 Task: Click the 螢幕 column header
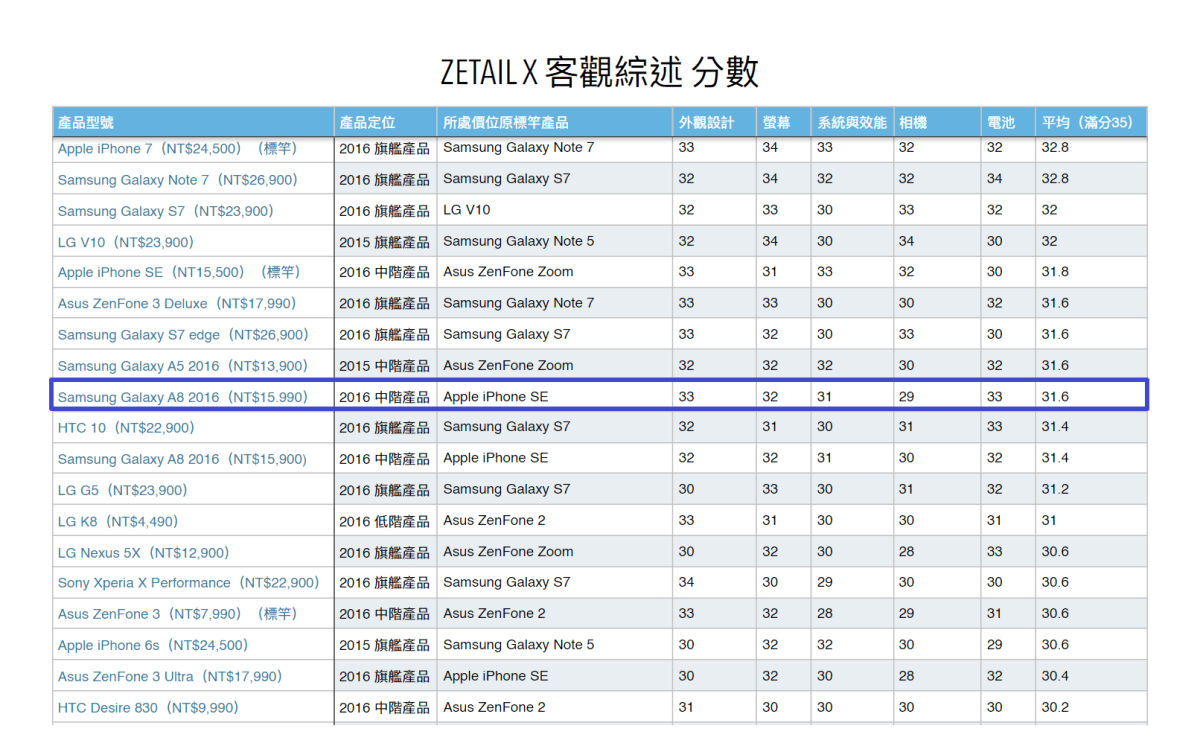tap(776, 122)
